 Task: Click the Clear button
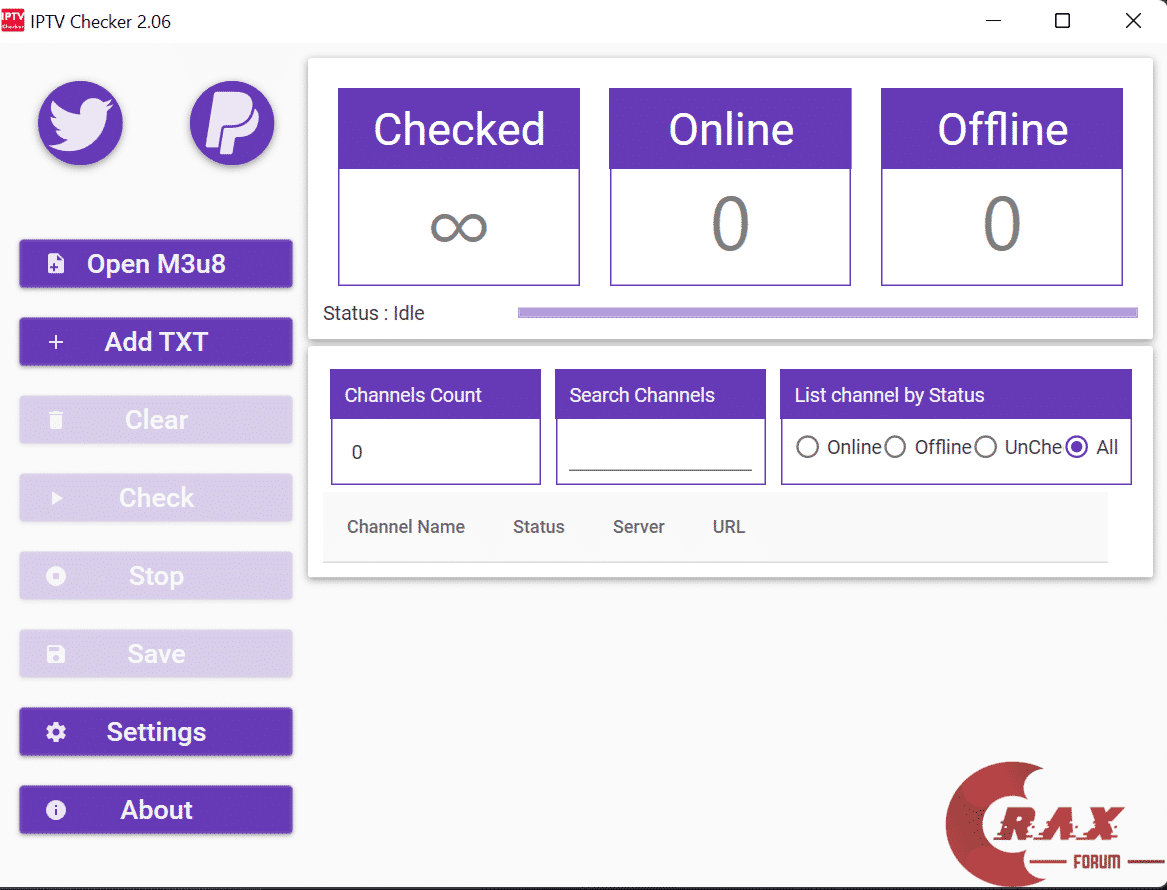pyautogui.click(x=156, y=420)
